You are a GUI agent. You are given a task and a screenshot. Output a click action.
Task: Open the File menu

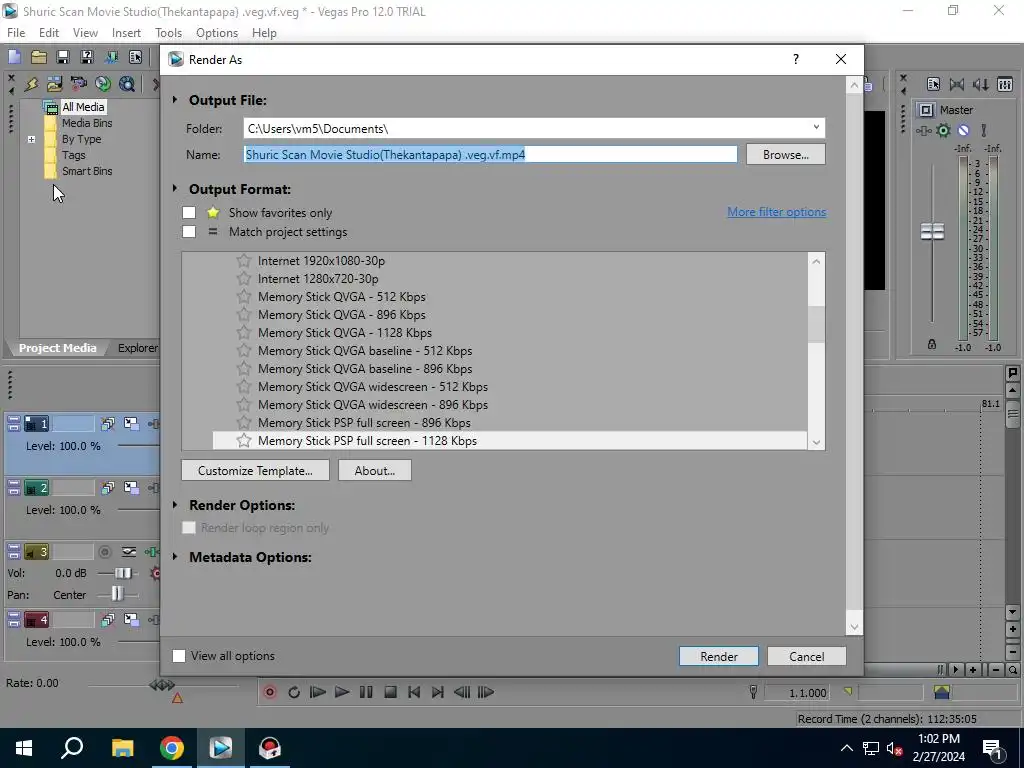coord(16,33)
